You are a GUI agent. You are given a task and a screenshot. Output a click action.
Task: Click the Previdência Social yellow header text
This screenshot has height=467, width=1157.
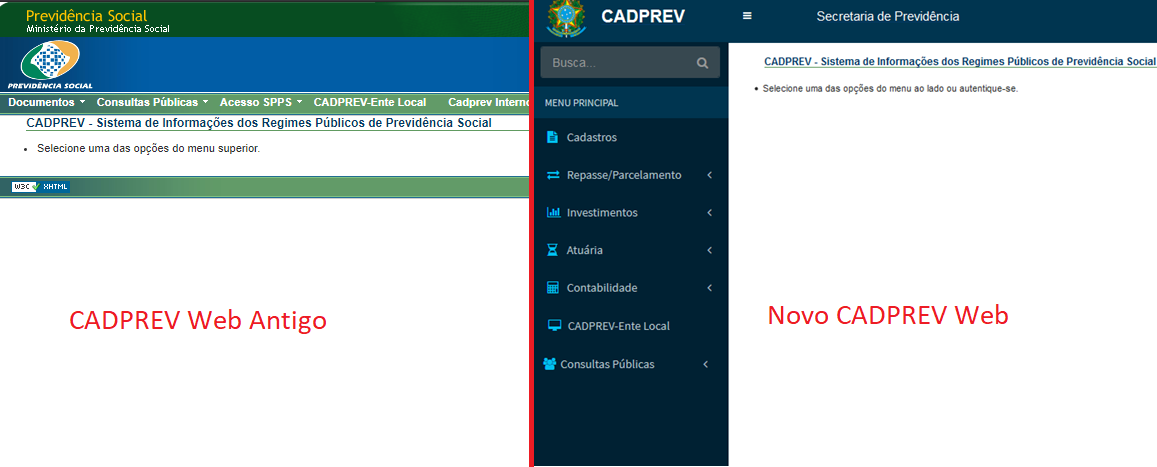pos(86,15)
